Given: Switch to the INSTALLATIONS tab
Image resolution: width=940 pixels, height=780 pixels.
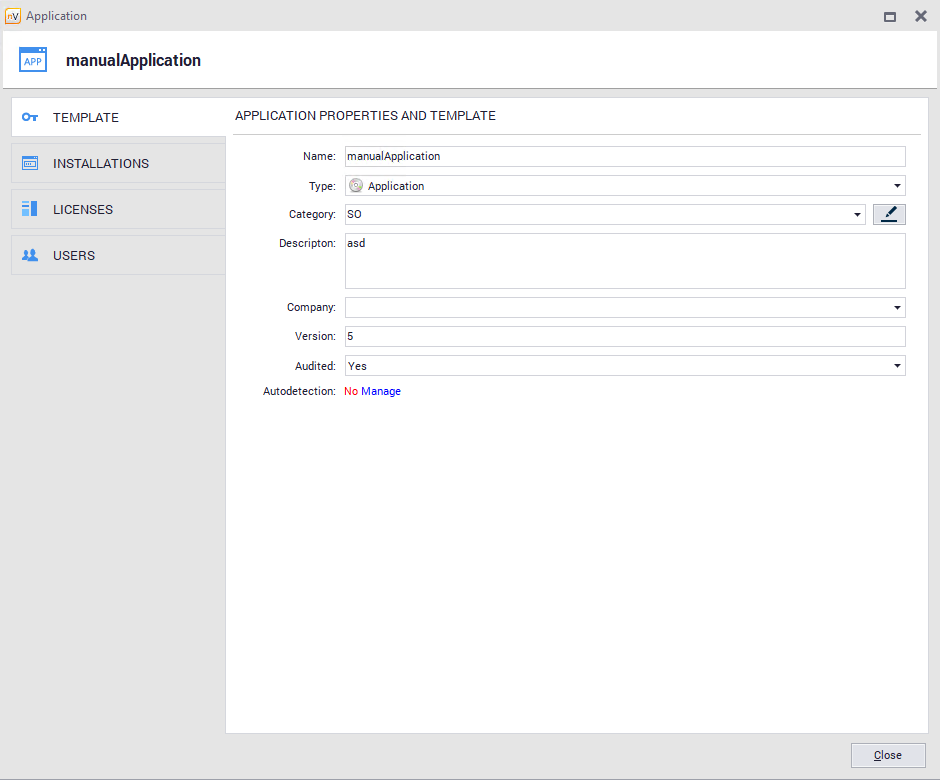Looking at the screenshot, I should coord(101,163).
